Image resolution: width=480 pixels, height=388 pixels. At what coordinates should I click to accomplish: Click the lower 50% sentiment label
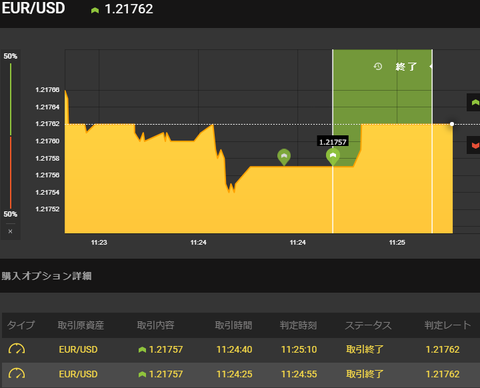[x=10, y=214]
